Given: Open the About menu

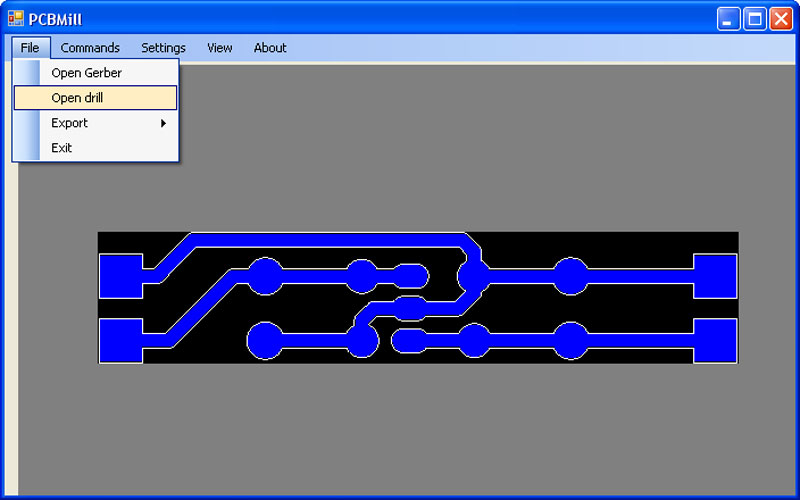Looking at the screenshot, I should pos(270,48).
